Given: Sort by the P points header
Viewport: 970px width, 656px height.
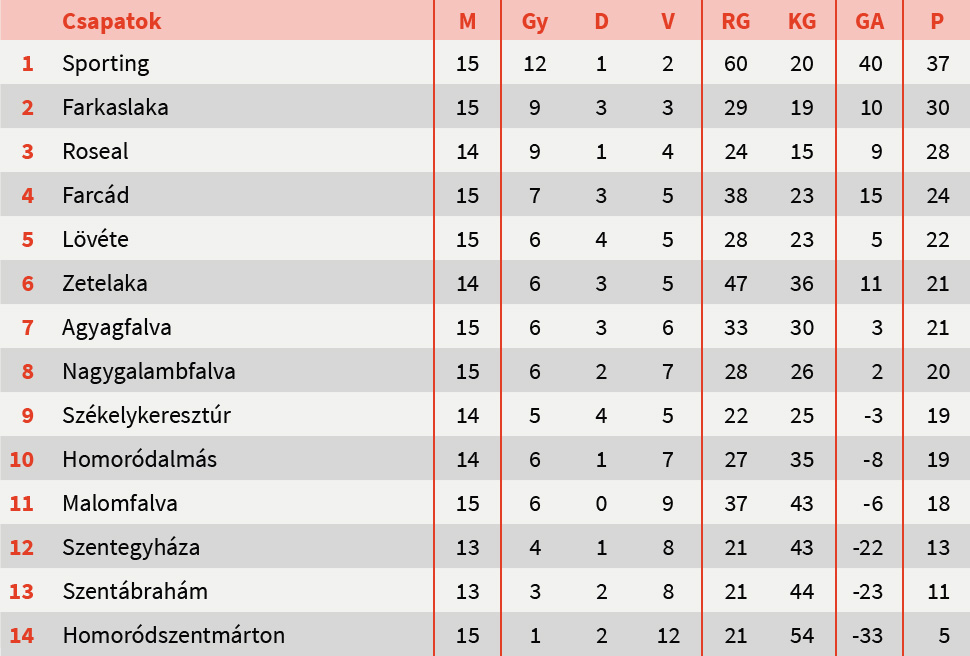Looking at the screenshot, I should pos(937,21).
